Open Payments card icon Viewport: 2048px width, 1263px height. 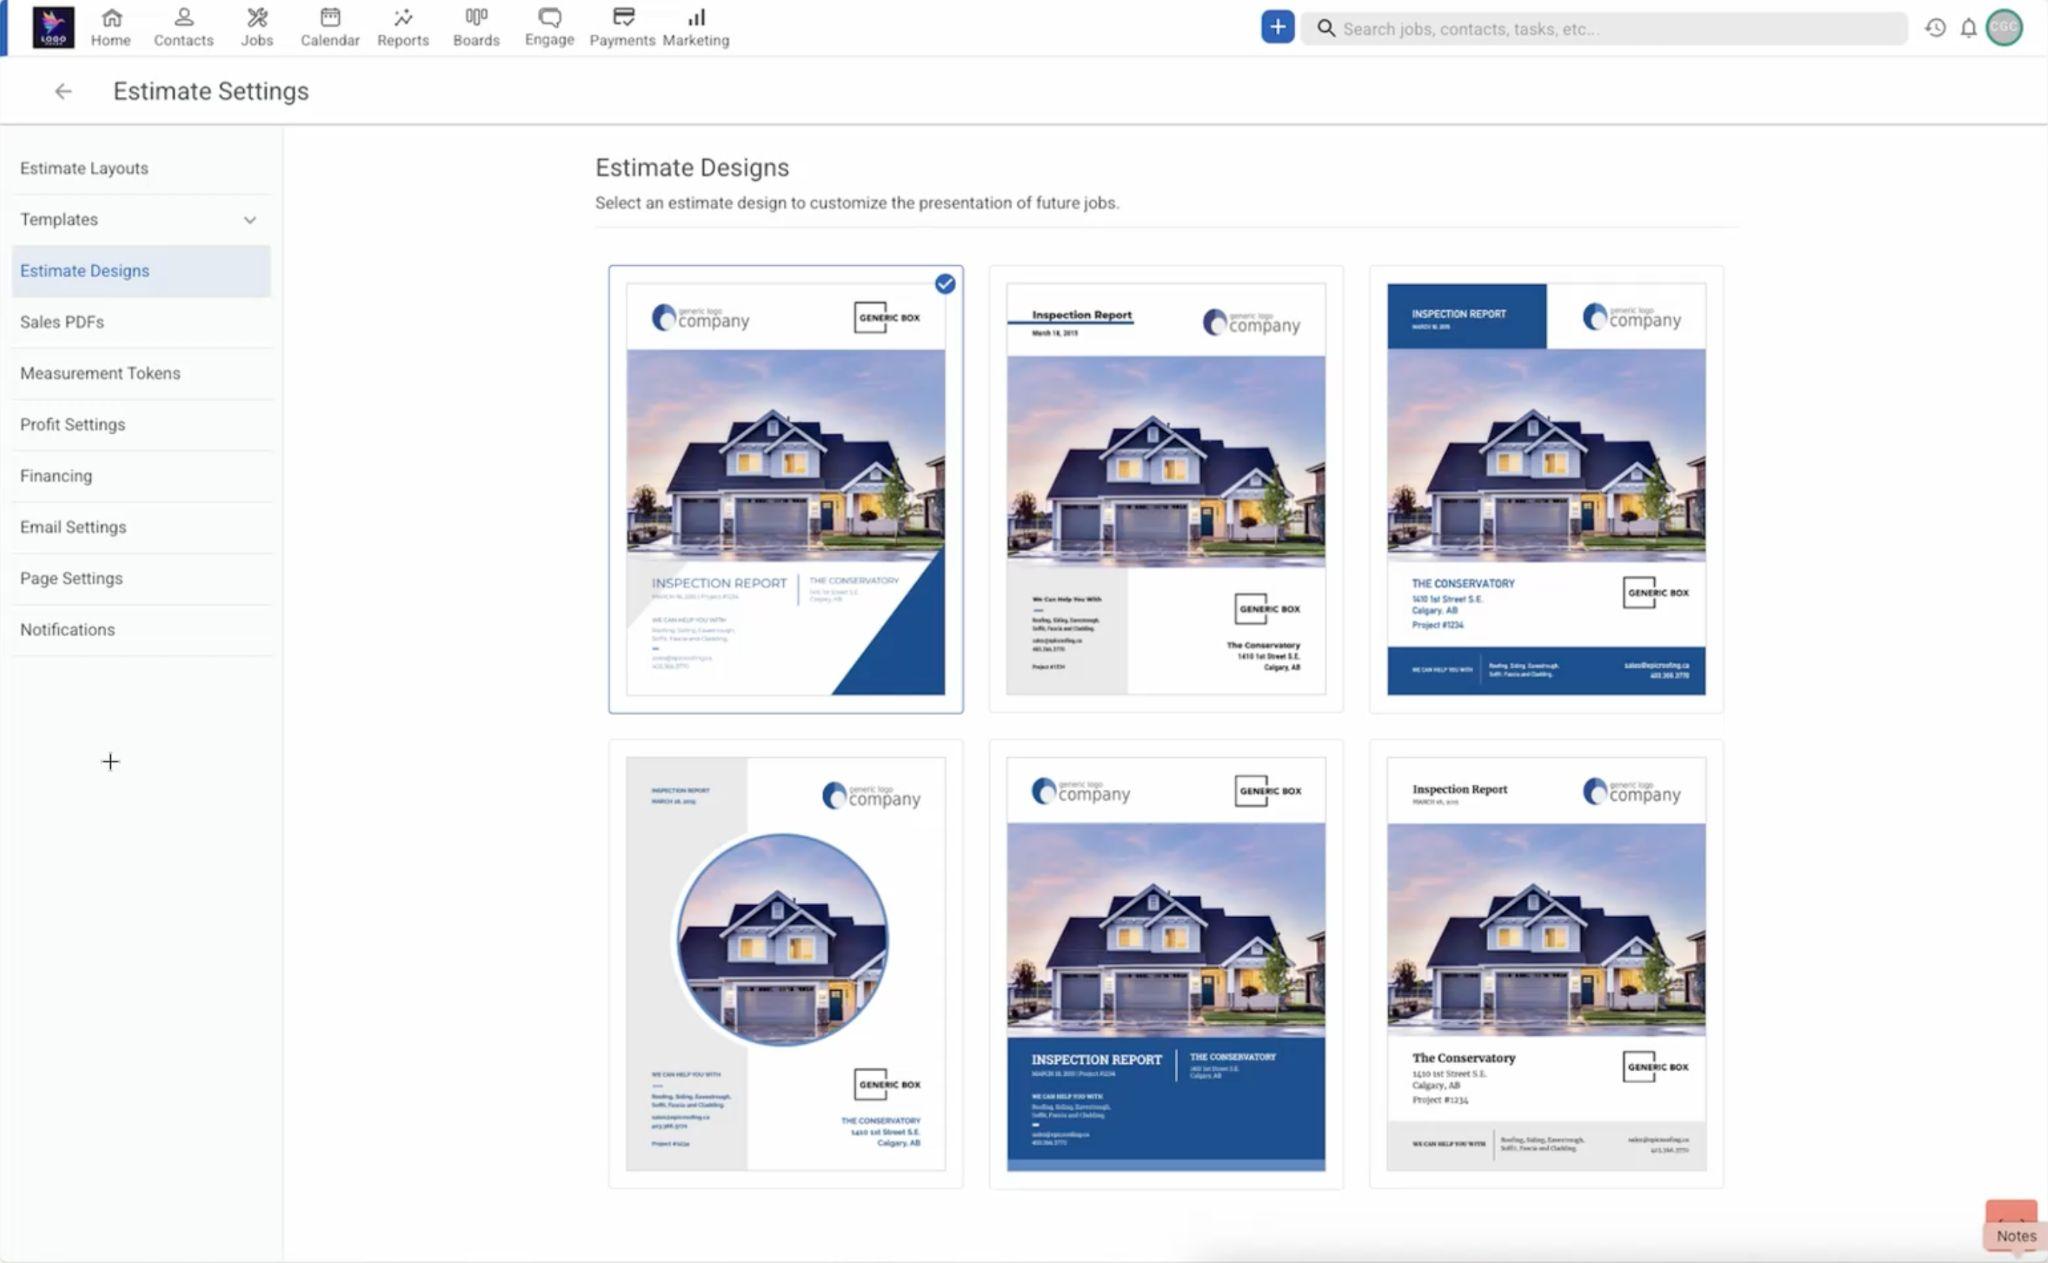pos(622,18)
